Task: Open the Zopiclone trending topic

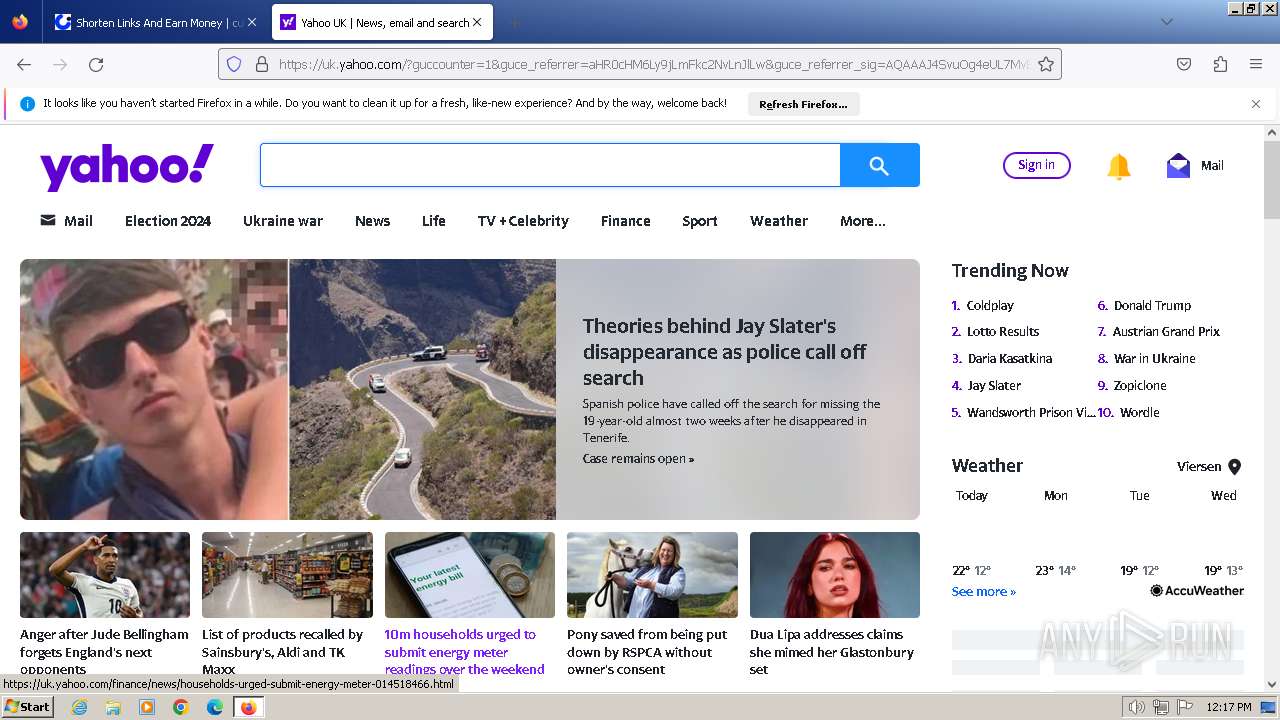Action: [x=1140, y=385]
